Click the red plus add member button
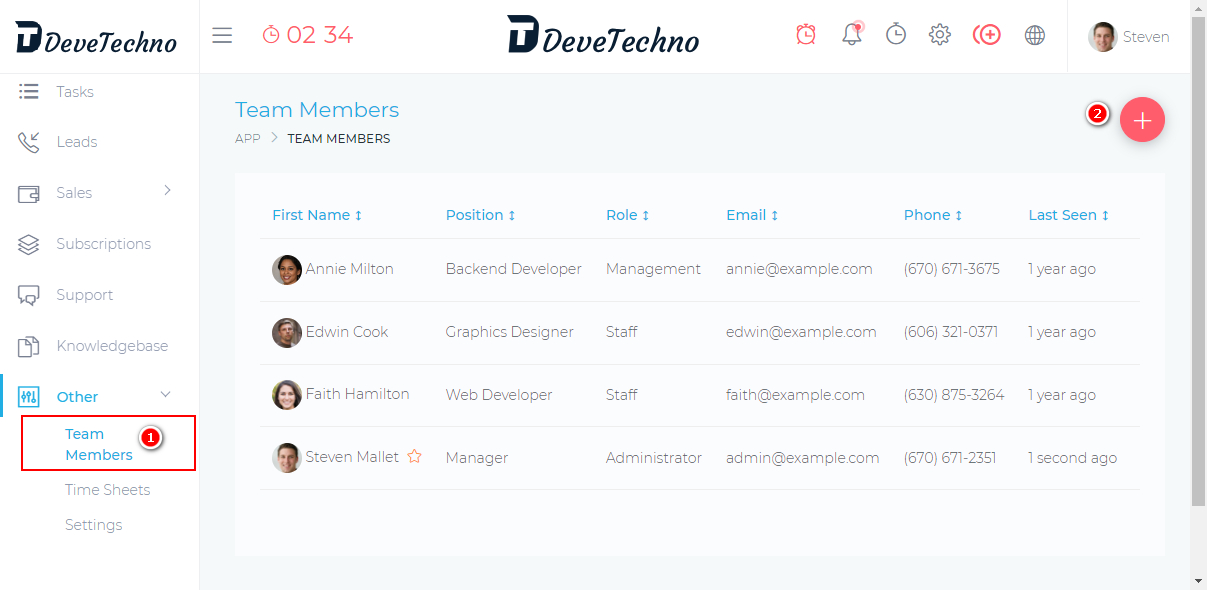 tap(1142, 120)
